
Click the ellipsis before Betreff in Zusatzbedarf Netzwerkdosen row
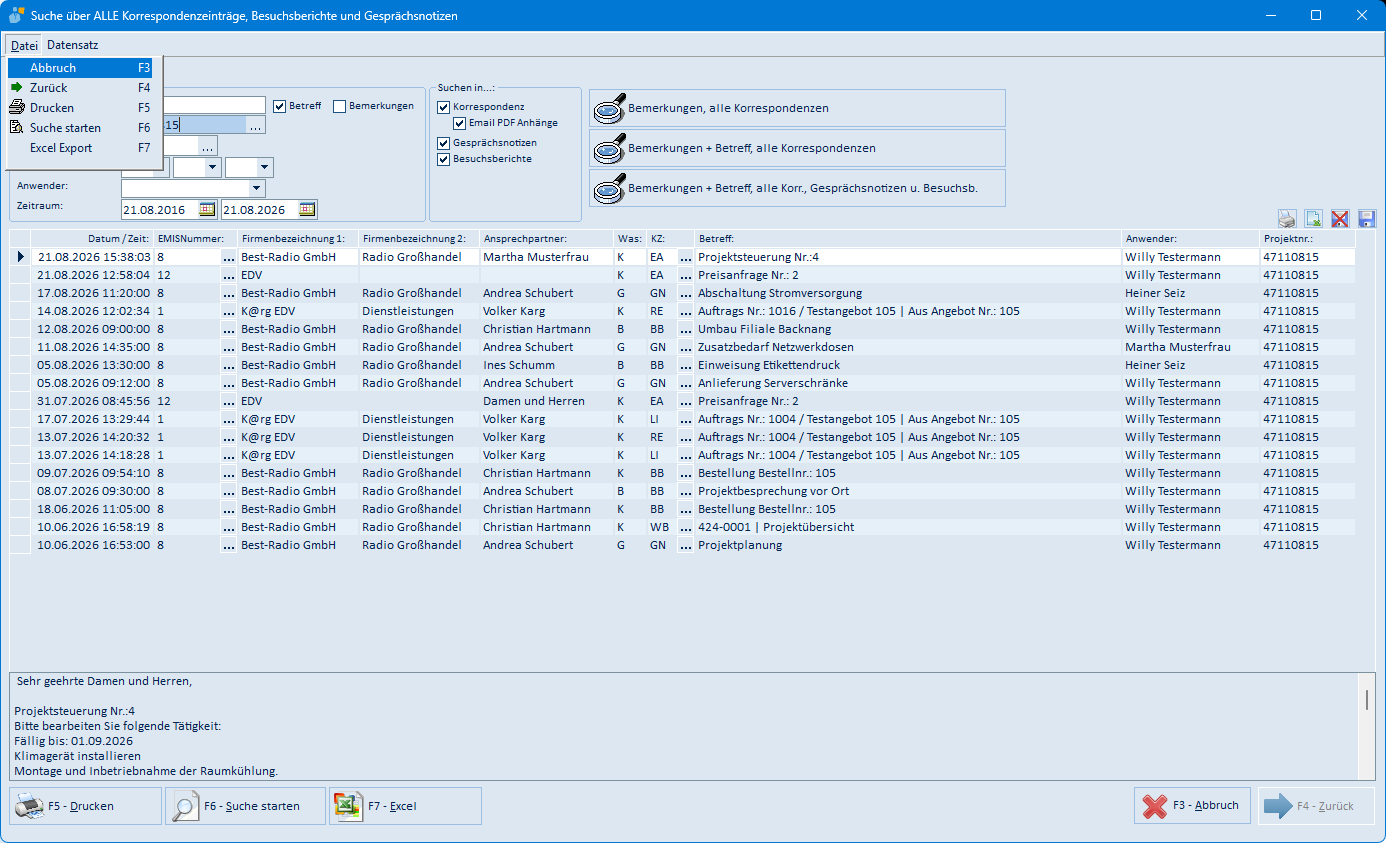[685, 347]
